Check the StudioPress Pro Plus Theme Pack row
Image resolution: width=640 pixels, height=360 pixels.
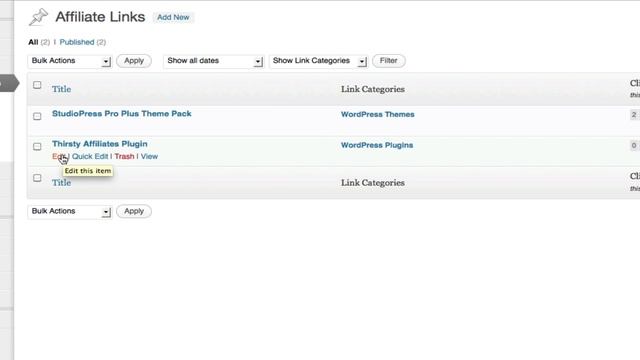(x=37, y=116)
